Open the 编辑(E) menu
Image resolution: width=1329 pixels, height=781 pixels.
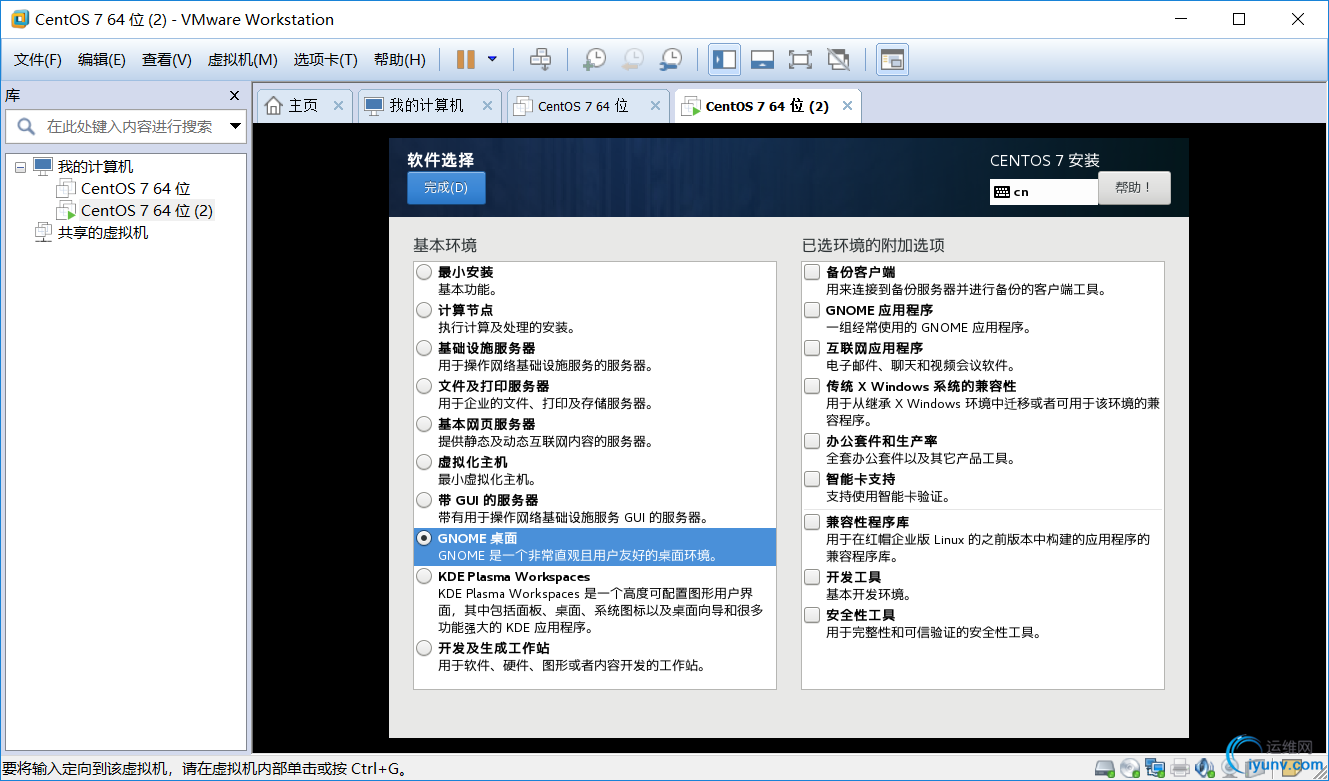coord(102,60)
